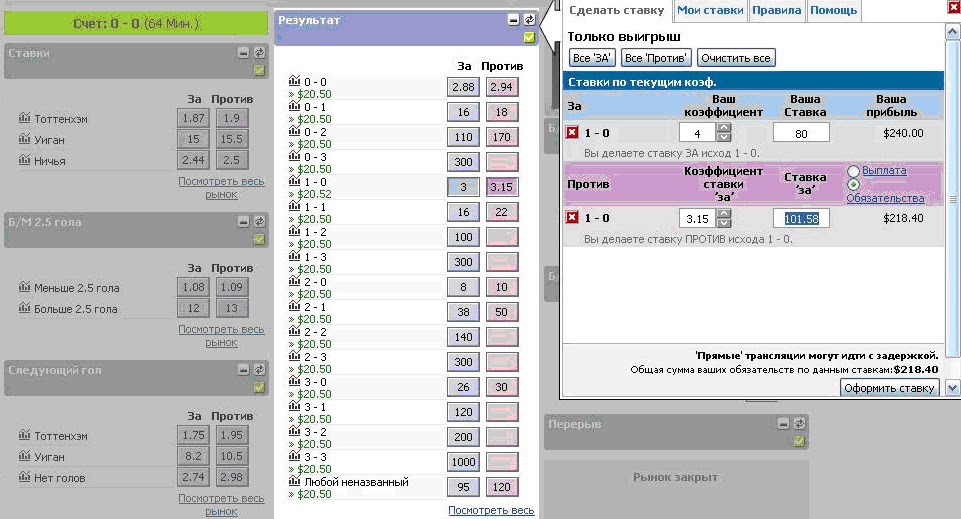Toggle the Б/М 2.5 гола checkbox

[x=259, y=240]
